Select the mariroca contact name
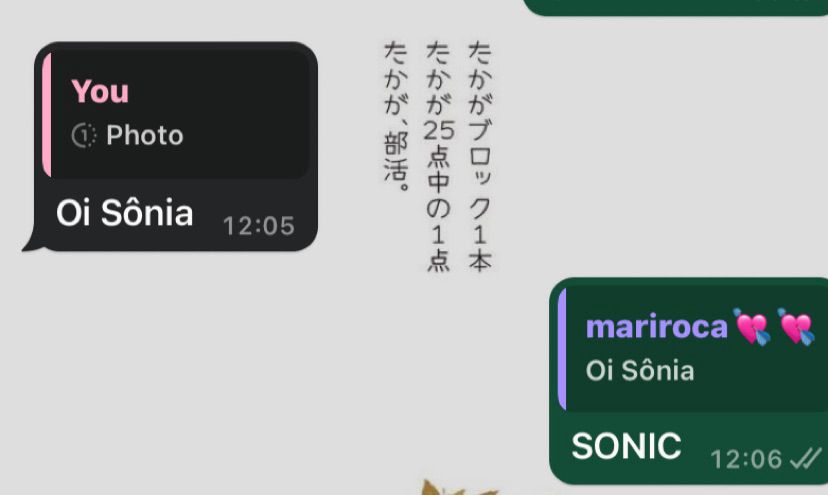Viewport: 828px width, 495px height. point(656,326)
